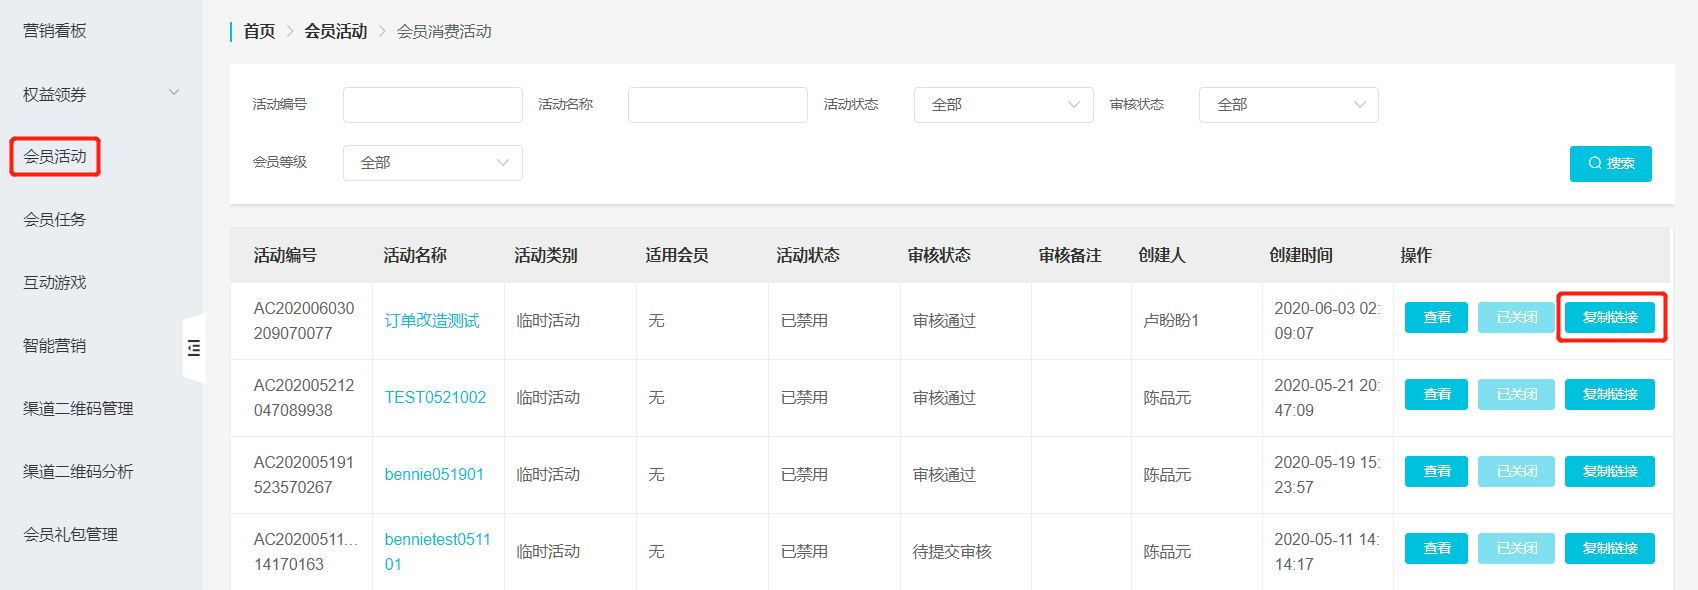Click the 适用会员 column header
Screen dimensions: 1698x590
click(677, 256)
